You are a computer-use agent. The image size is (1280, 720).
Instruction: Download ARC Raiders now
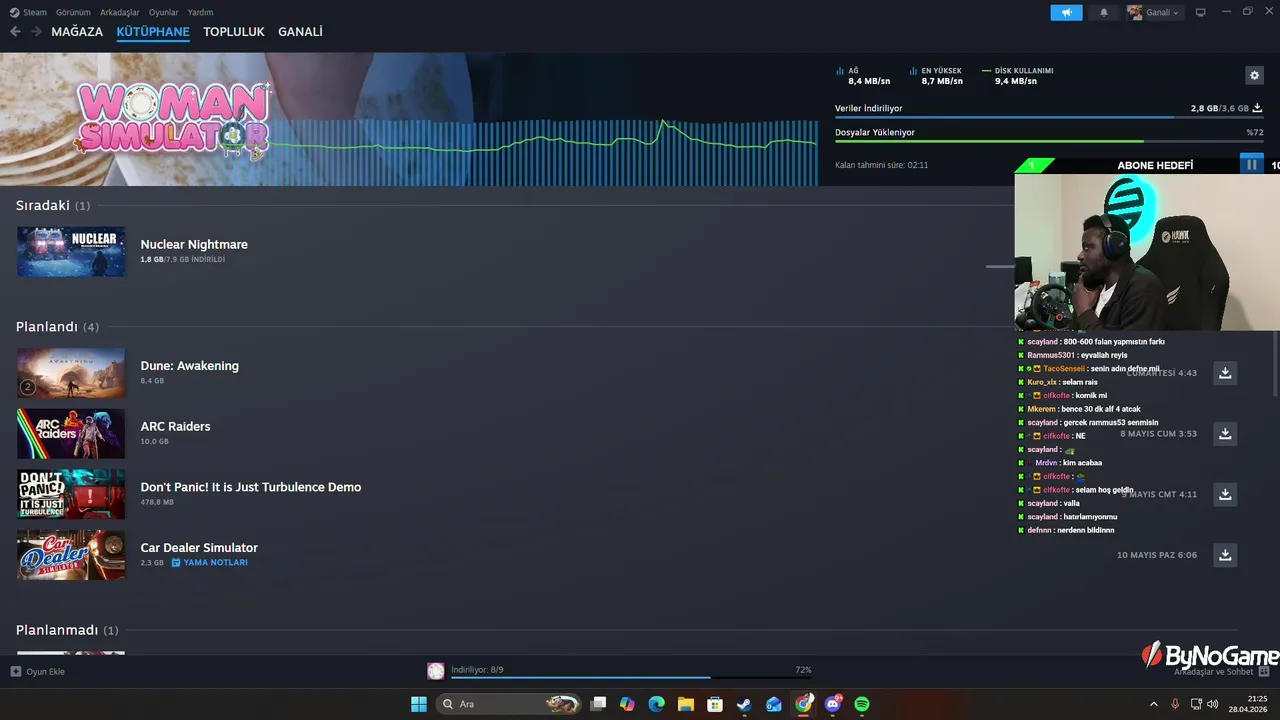click(1225, 434)
